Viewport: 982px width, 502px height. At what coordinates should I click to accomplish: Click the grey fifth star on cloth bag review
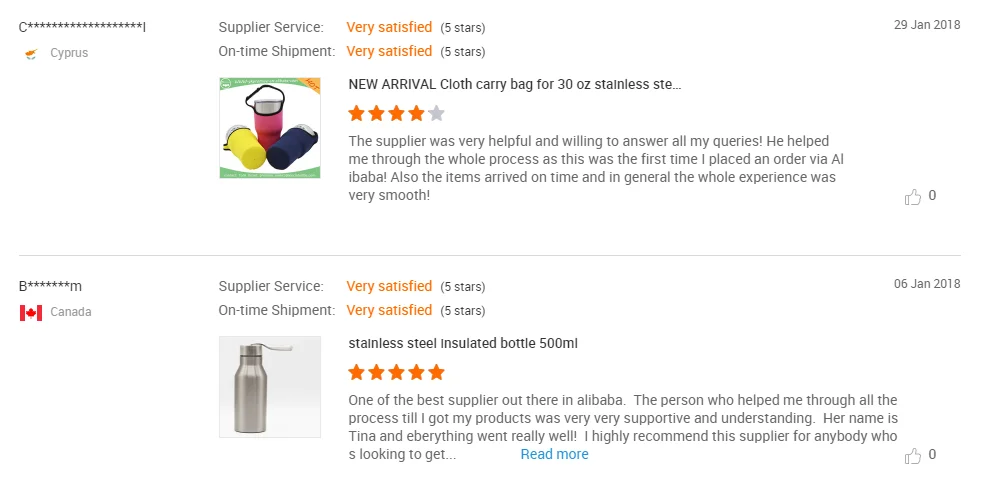[437, 113]
